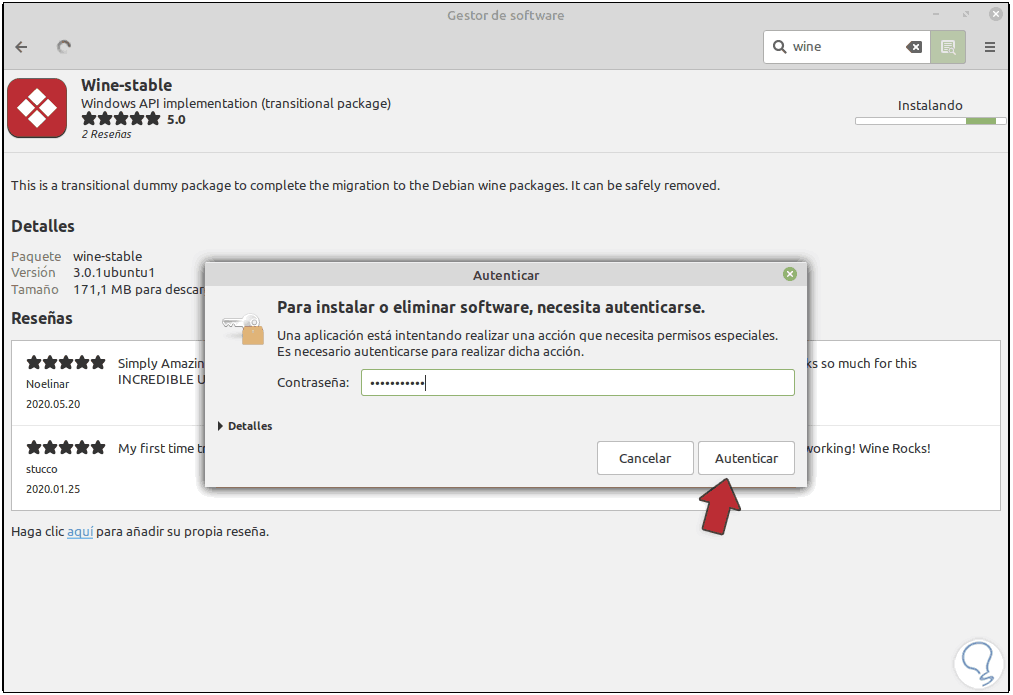Click stucco's five-star rating
Viewport: 1013px width, 695px height.
pos(65,448)
